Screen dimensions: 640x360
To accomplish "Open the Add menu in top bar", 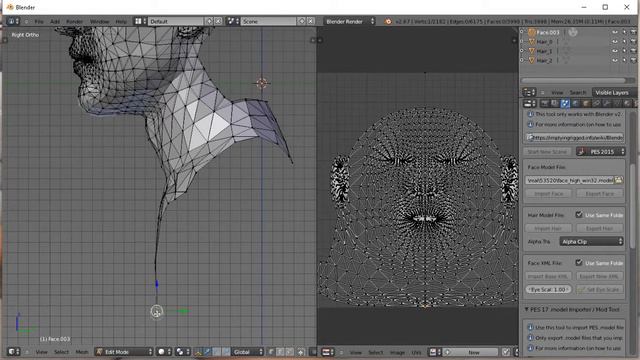I will pos(55,21).
